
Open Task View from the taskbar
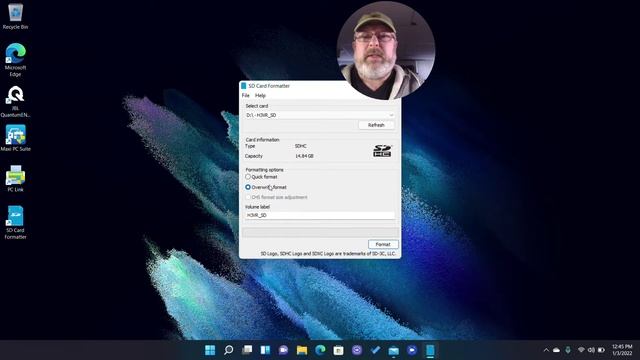pyautogui.click(x=247, y=350)
